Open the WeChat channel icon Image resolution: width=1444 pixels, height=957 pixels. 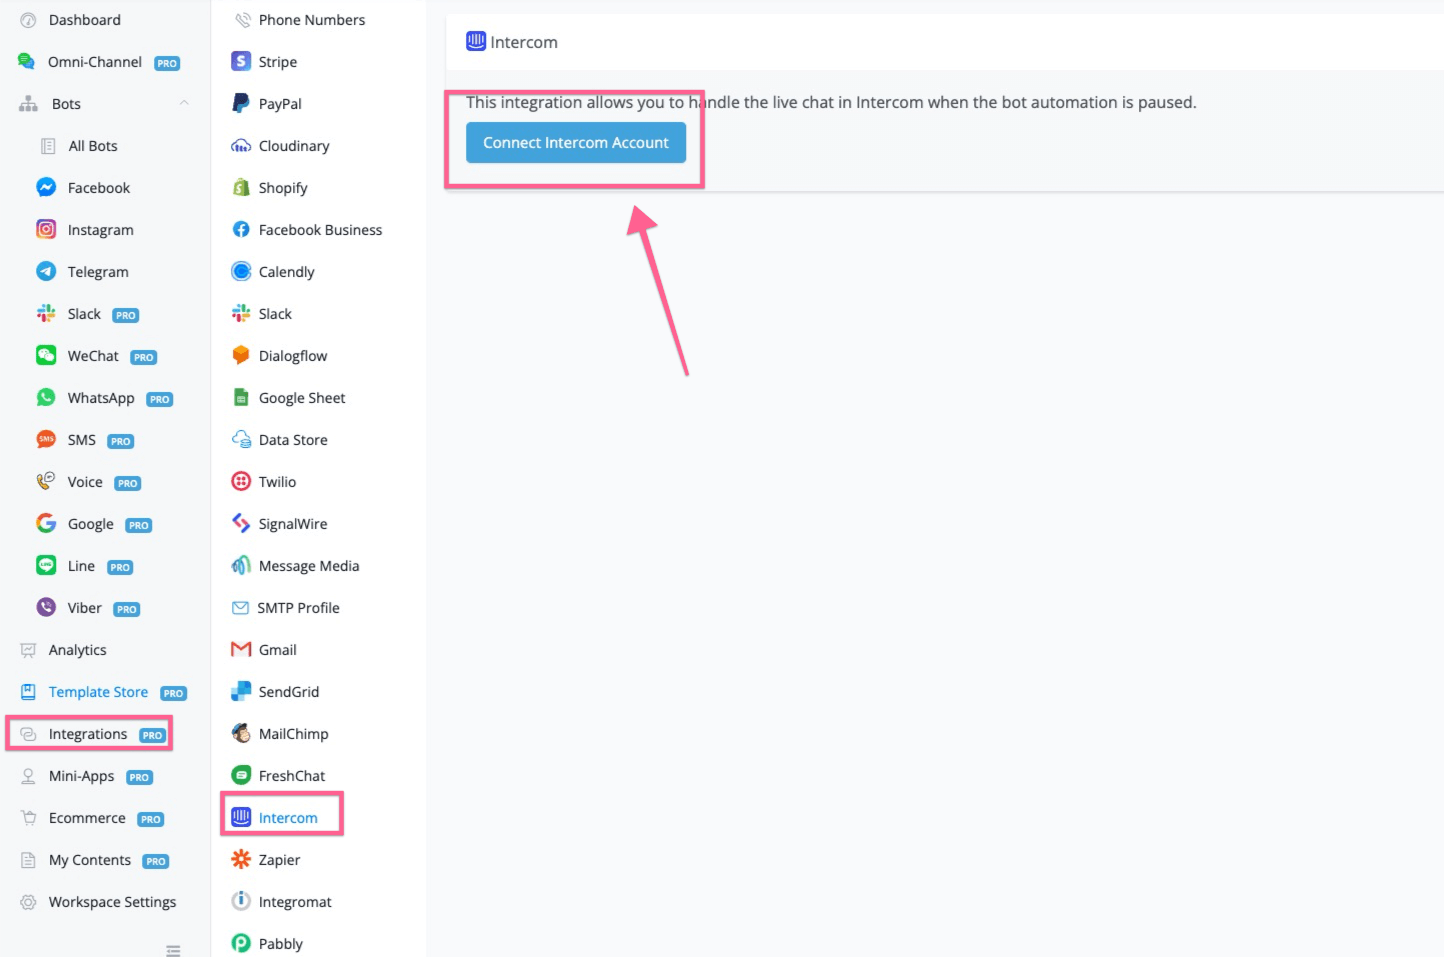point(46,355)
